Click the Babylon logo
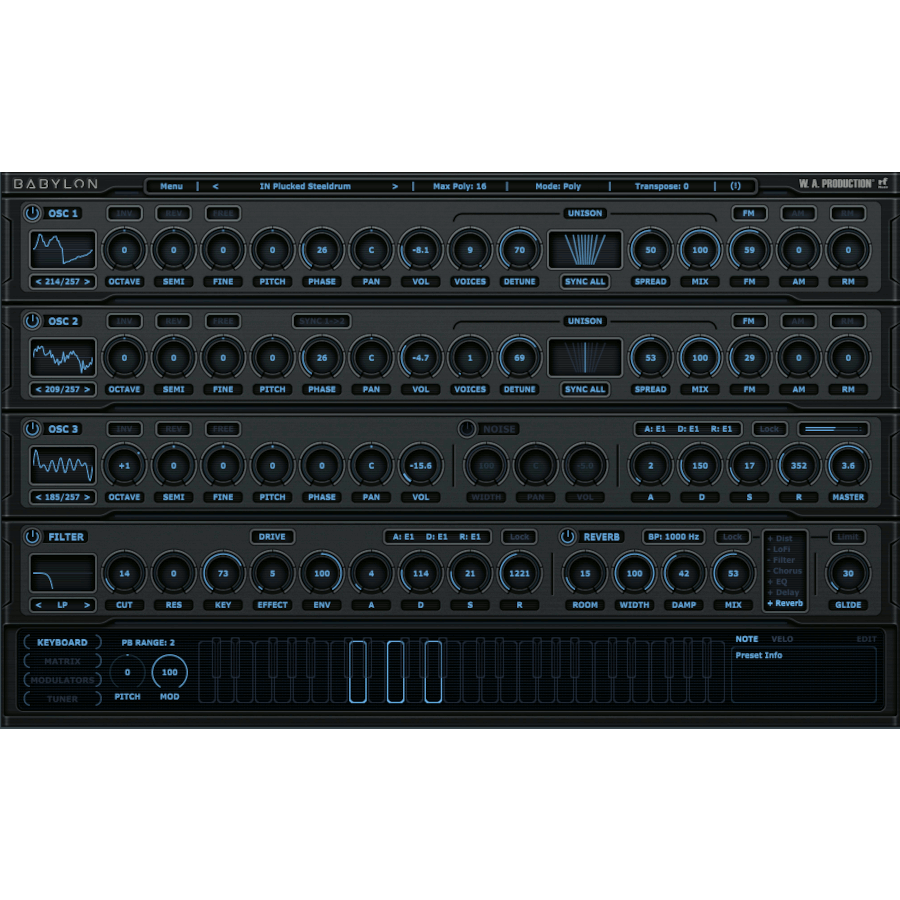900x900 pixels. coord(56,184)
